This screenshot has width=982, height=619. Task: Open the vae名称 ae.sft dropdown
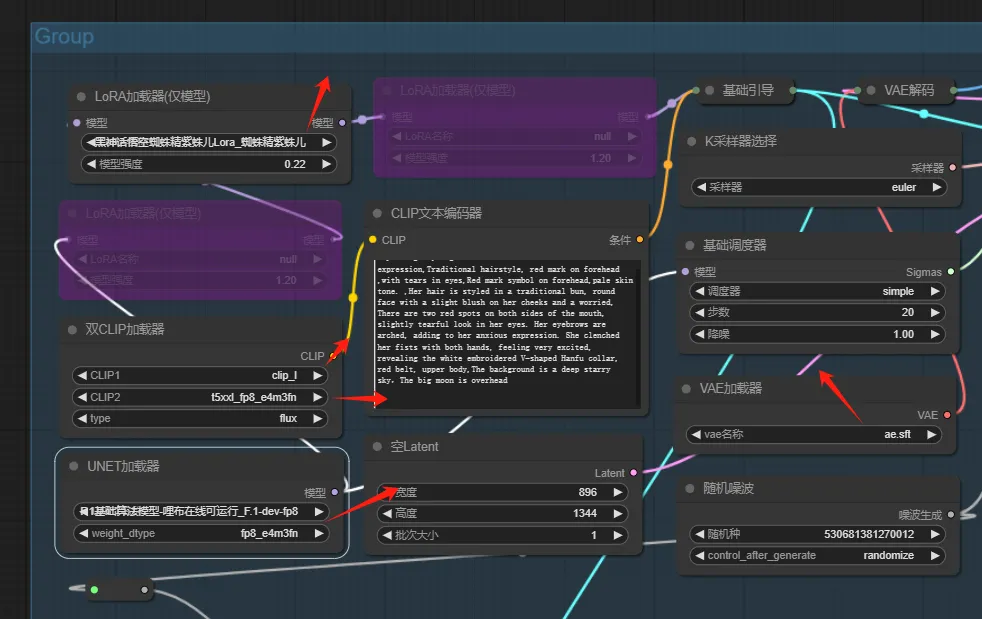(814, 435)
